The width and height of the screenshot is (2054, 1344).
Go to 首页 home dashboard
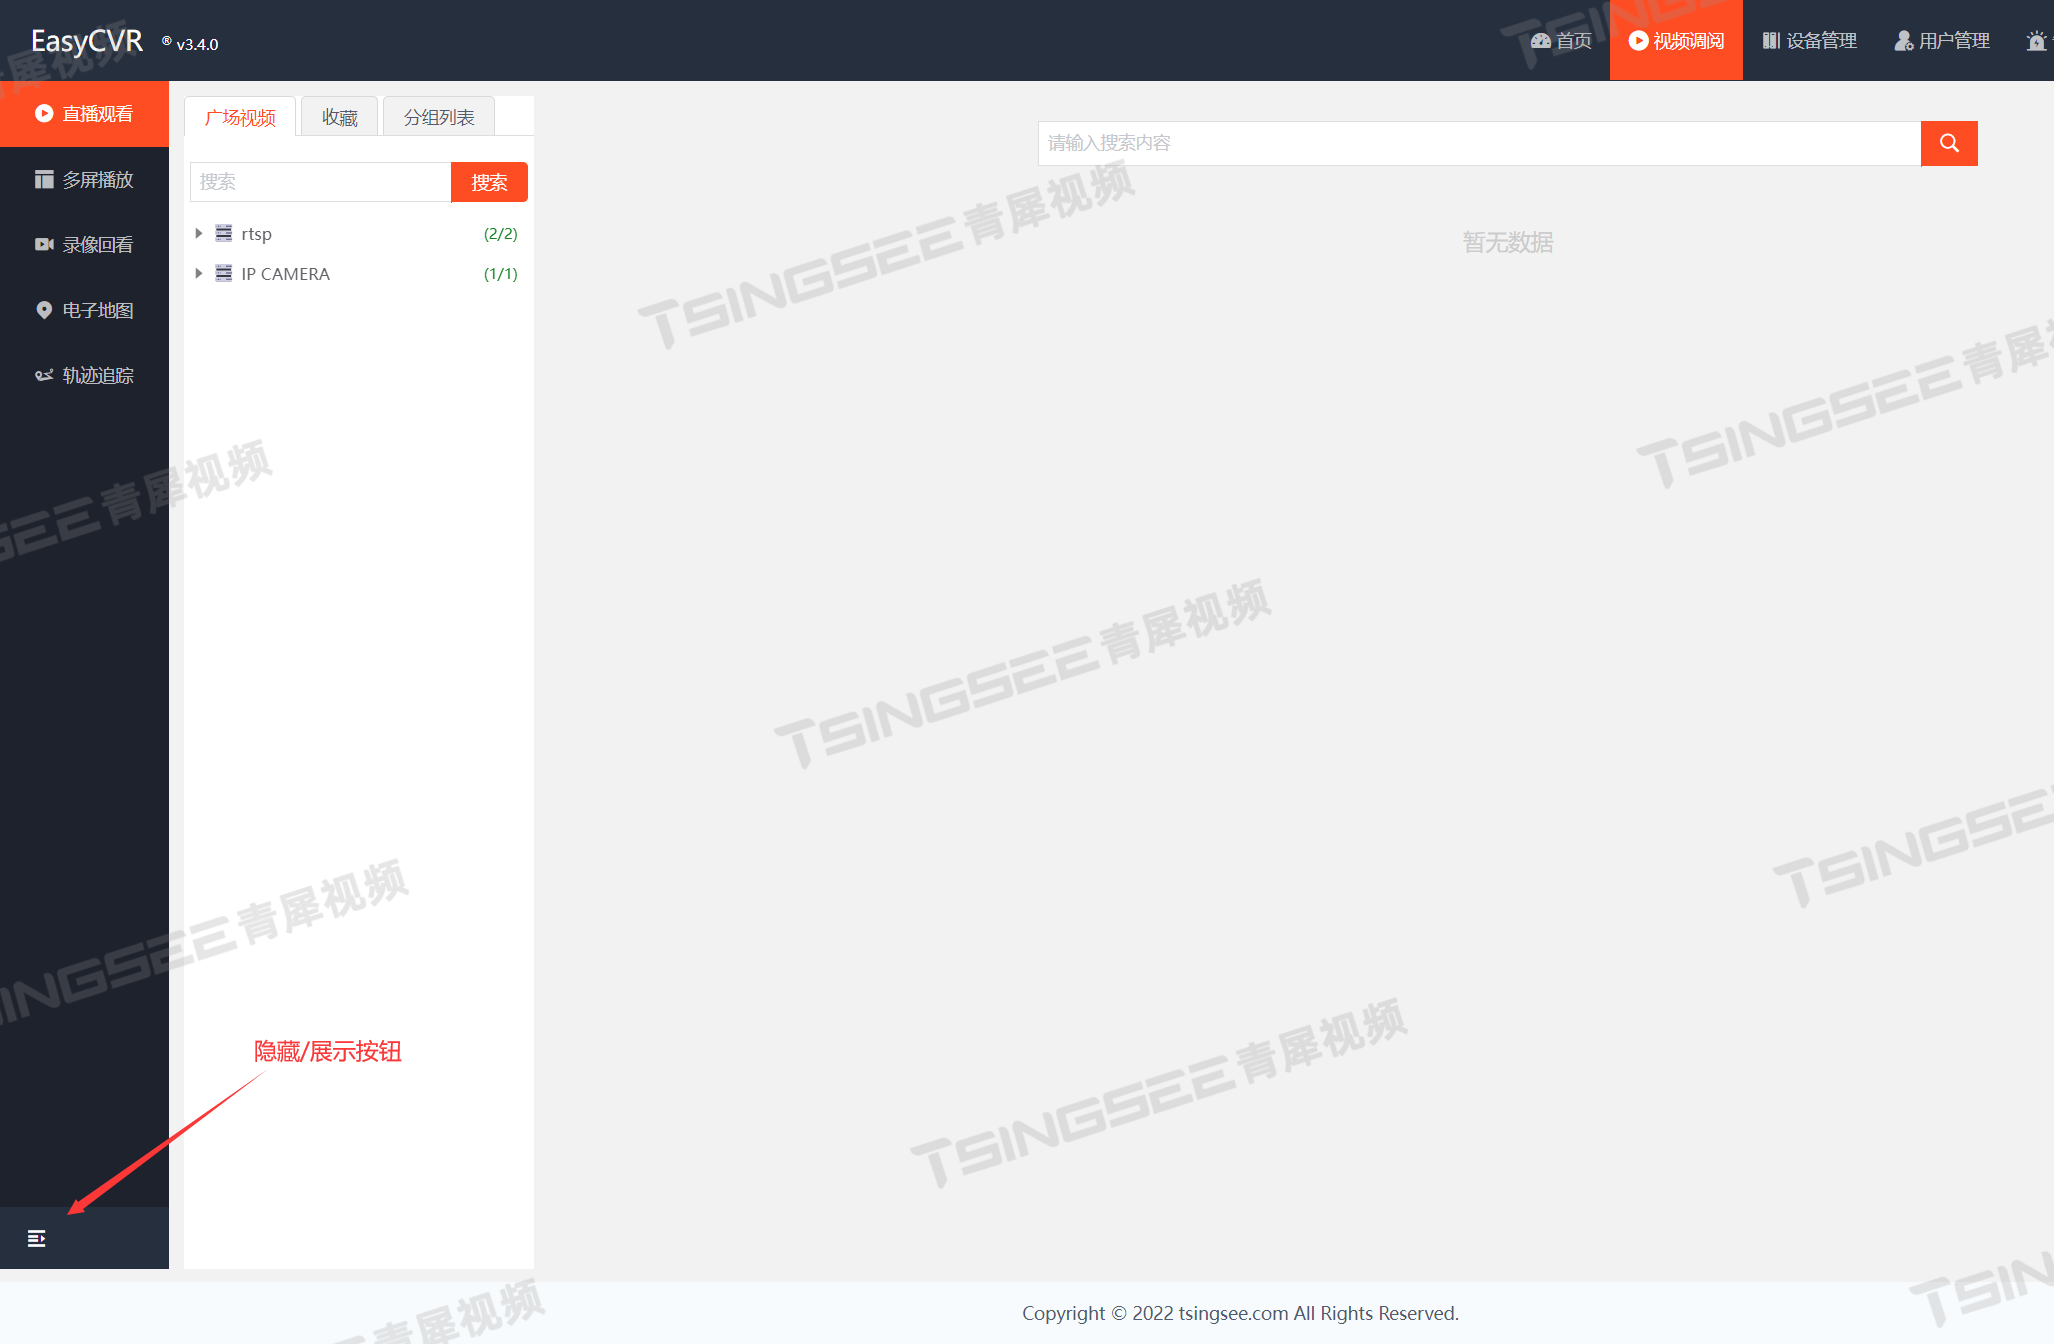1561,41
